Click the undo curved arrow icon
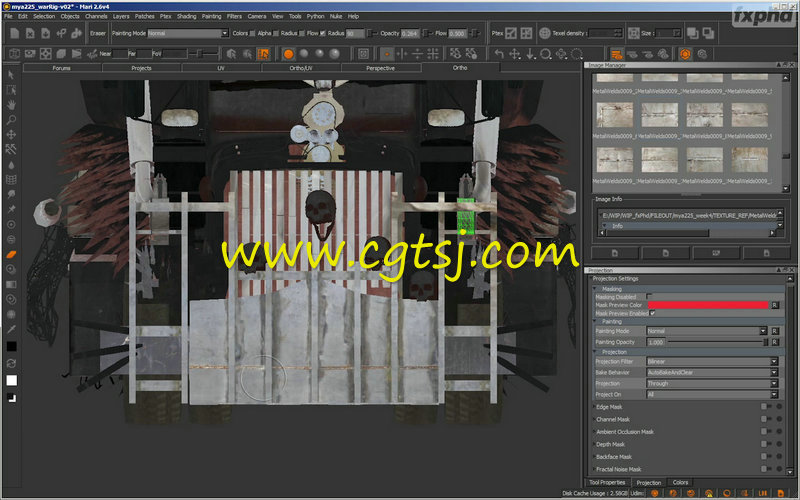The height and width of the screenshot is (500, 800). (499, 54)
